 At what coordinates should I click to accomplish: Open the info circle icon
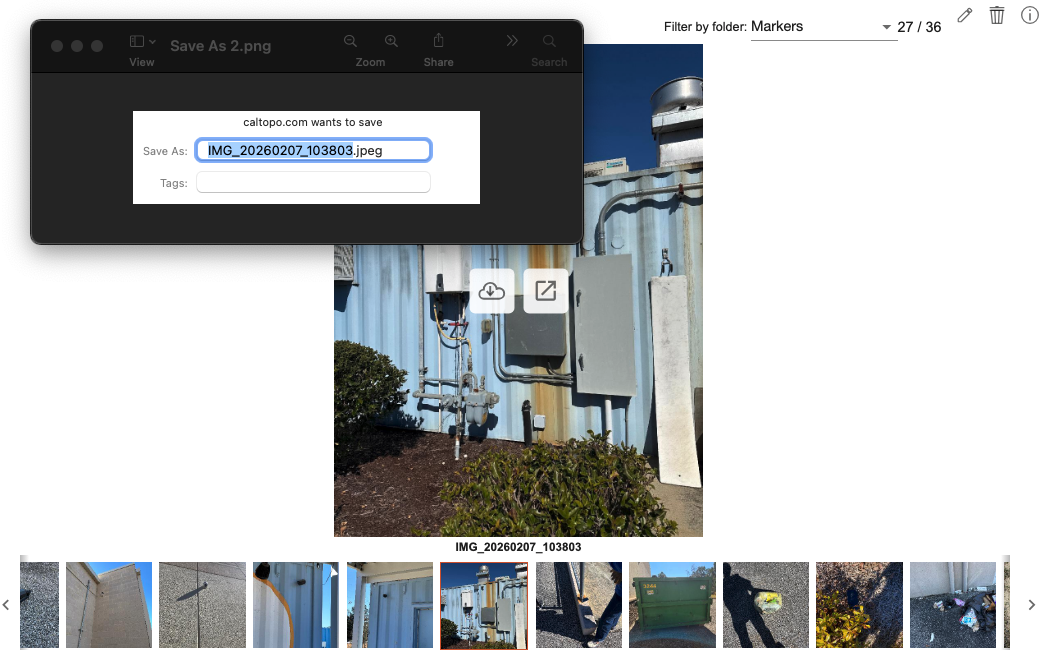pyautogui.click(x=1029, y=15)
